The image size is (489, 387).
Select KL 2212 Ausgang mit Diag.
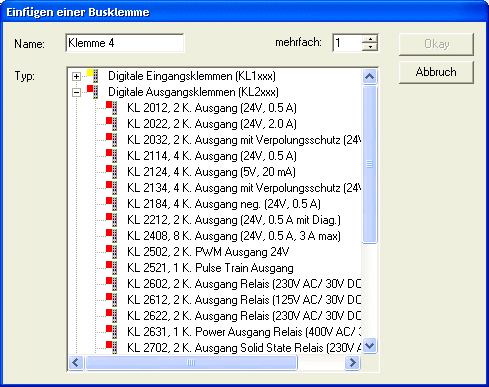point(234,220)
